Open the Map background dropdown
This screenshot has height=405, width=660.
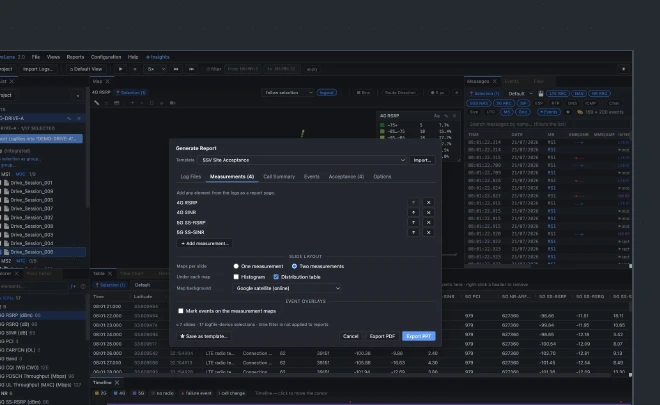pyautogui.click(x=287, y=288)
